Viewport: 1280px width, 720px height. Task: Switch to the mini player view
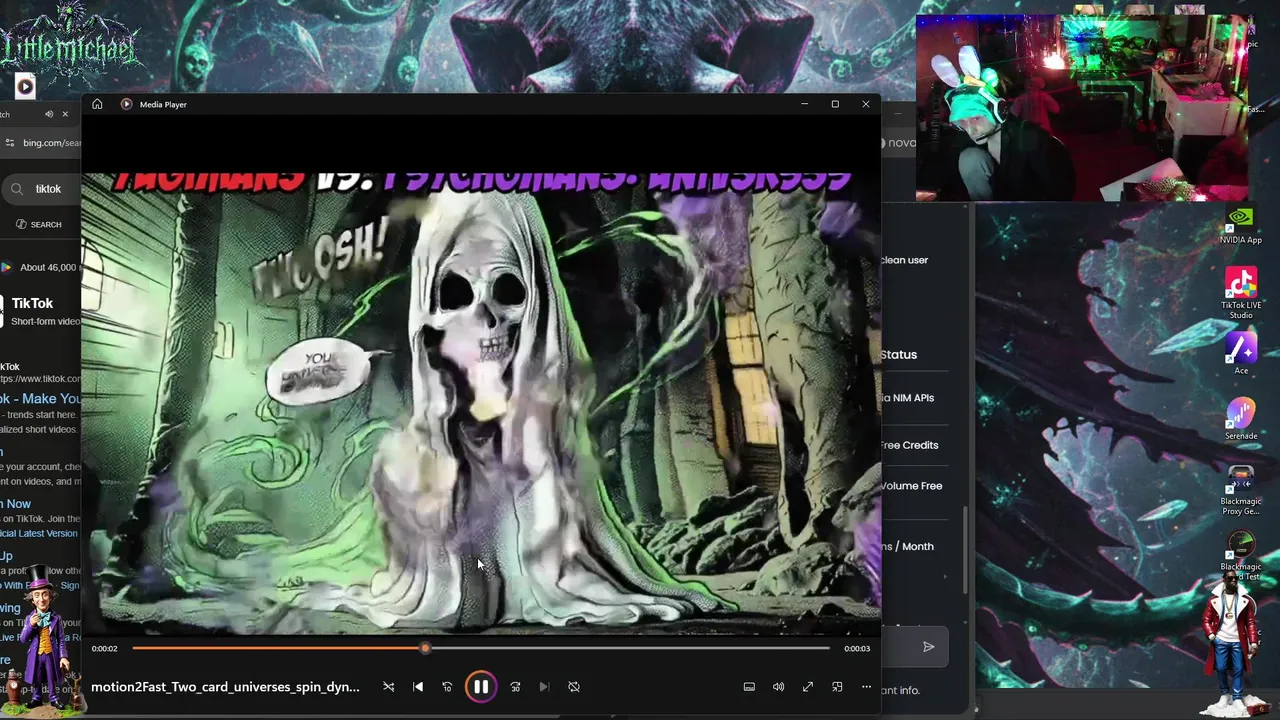(837, 687)
